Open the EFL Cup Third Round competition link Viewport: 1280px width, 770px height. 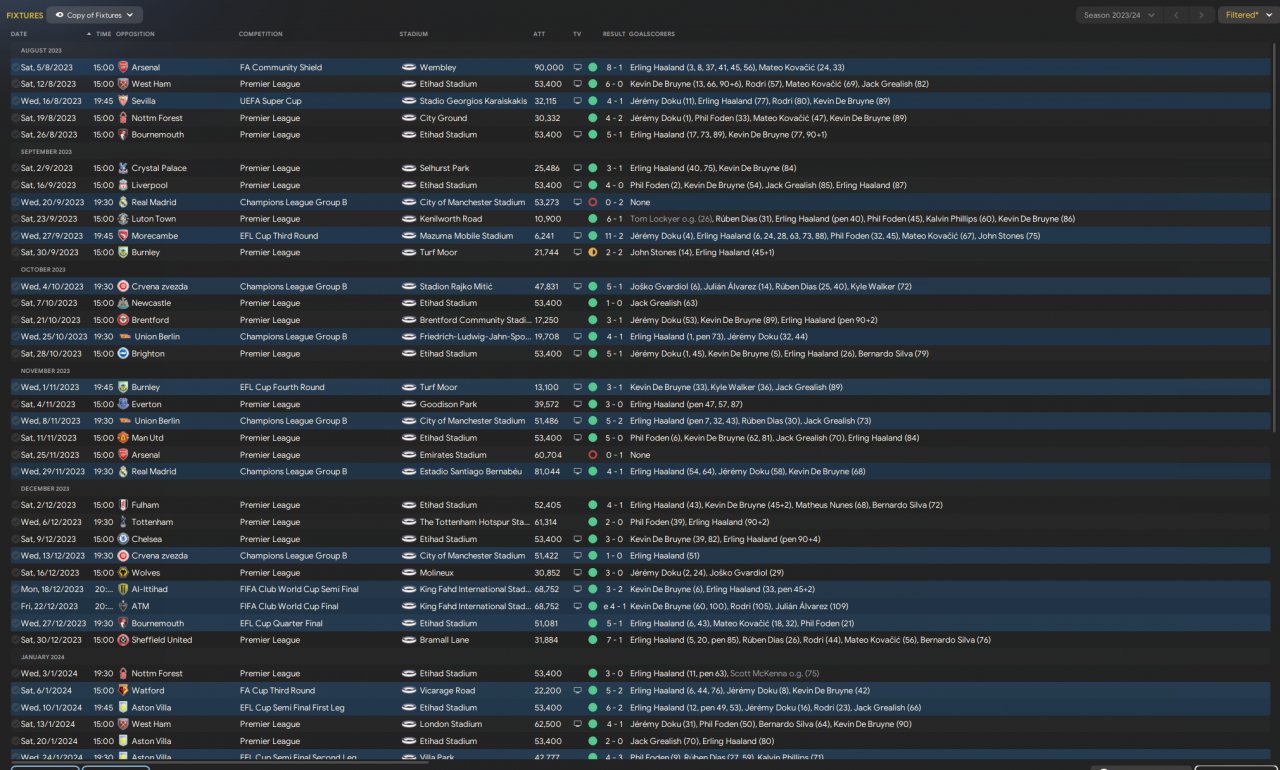279,236
